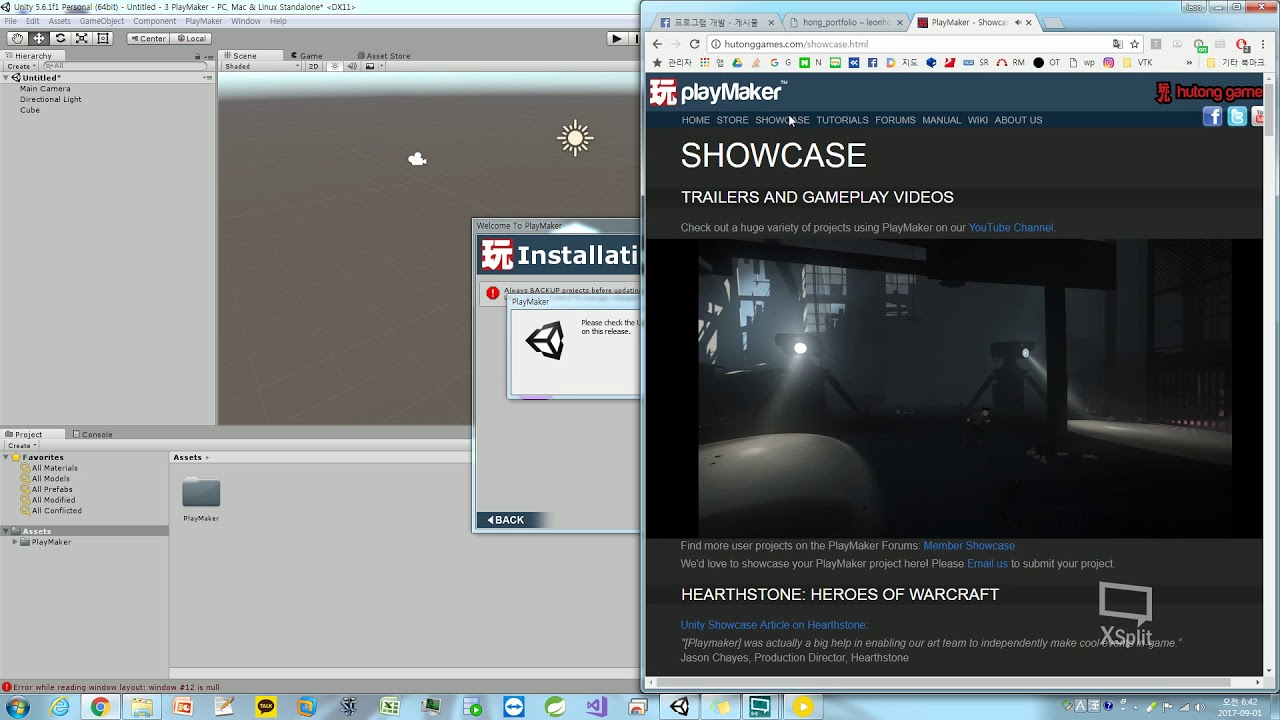Open Instagram bookmark icon
The image size is (1280, 720).
tap(1108, 63)
